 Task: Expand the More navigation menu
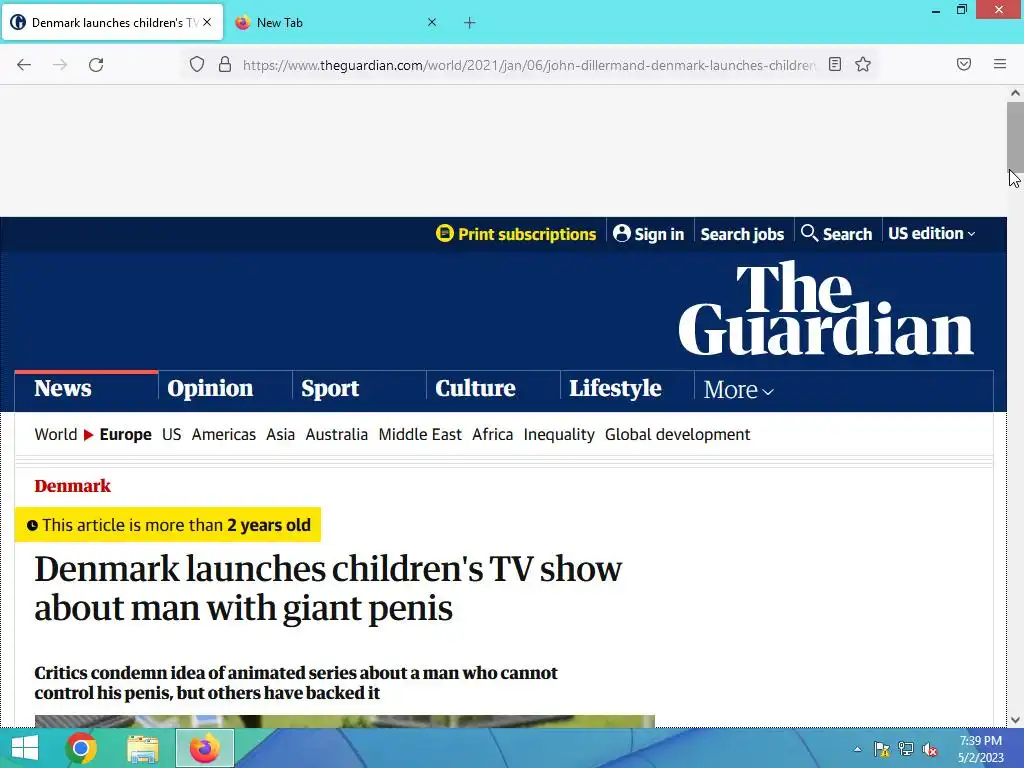pos(738,390)
